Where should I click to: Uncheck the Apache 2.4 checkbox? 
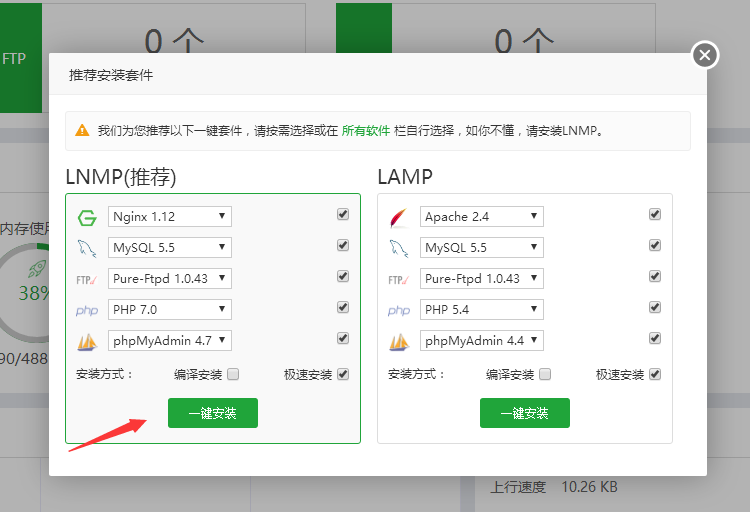655,214
